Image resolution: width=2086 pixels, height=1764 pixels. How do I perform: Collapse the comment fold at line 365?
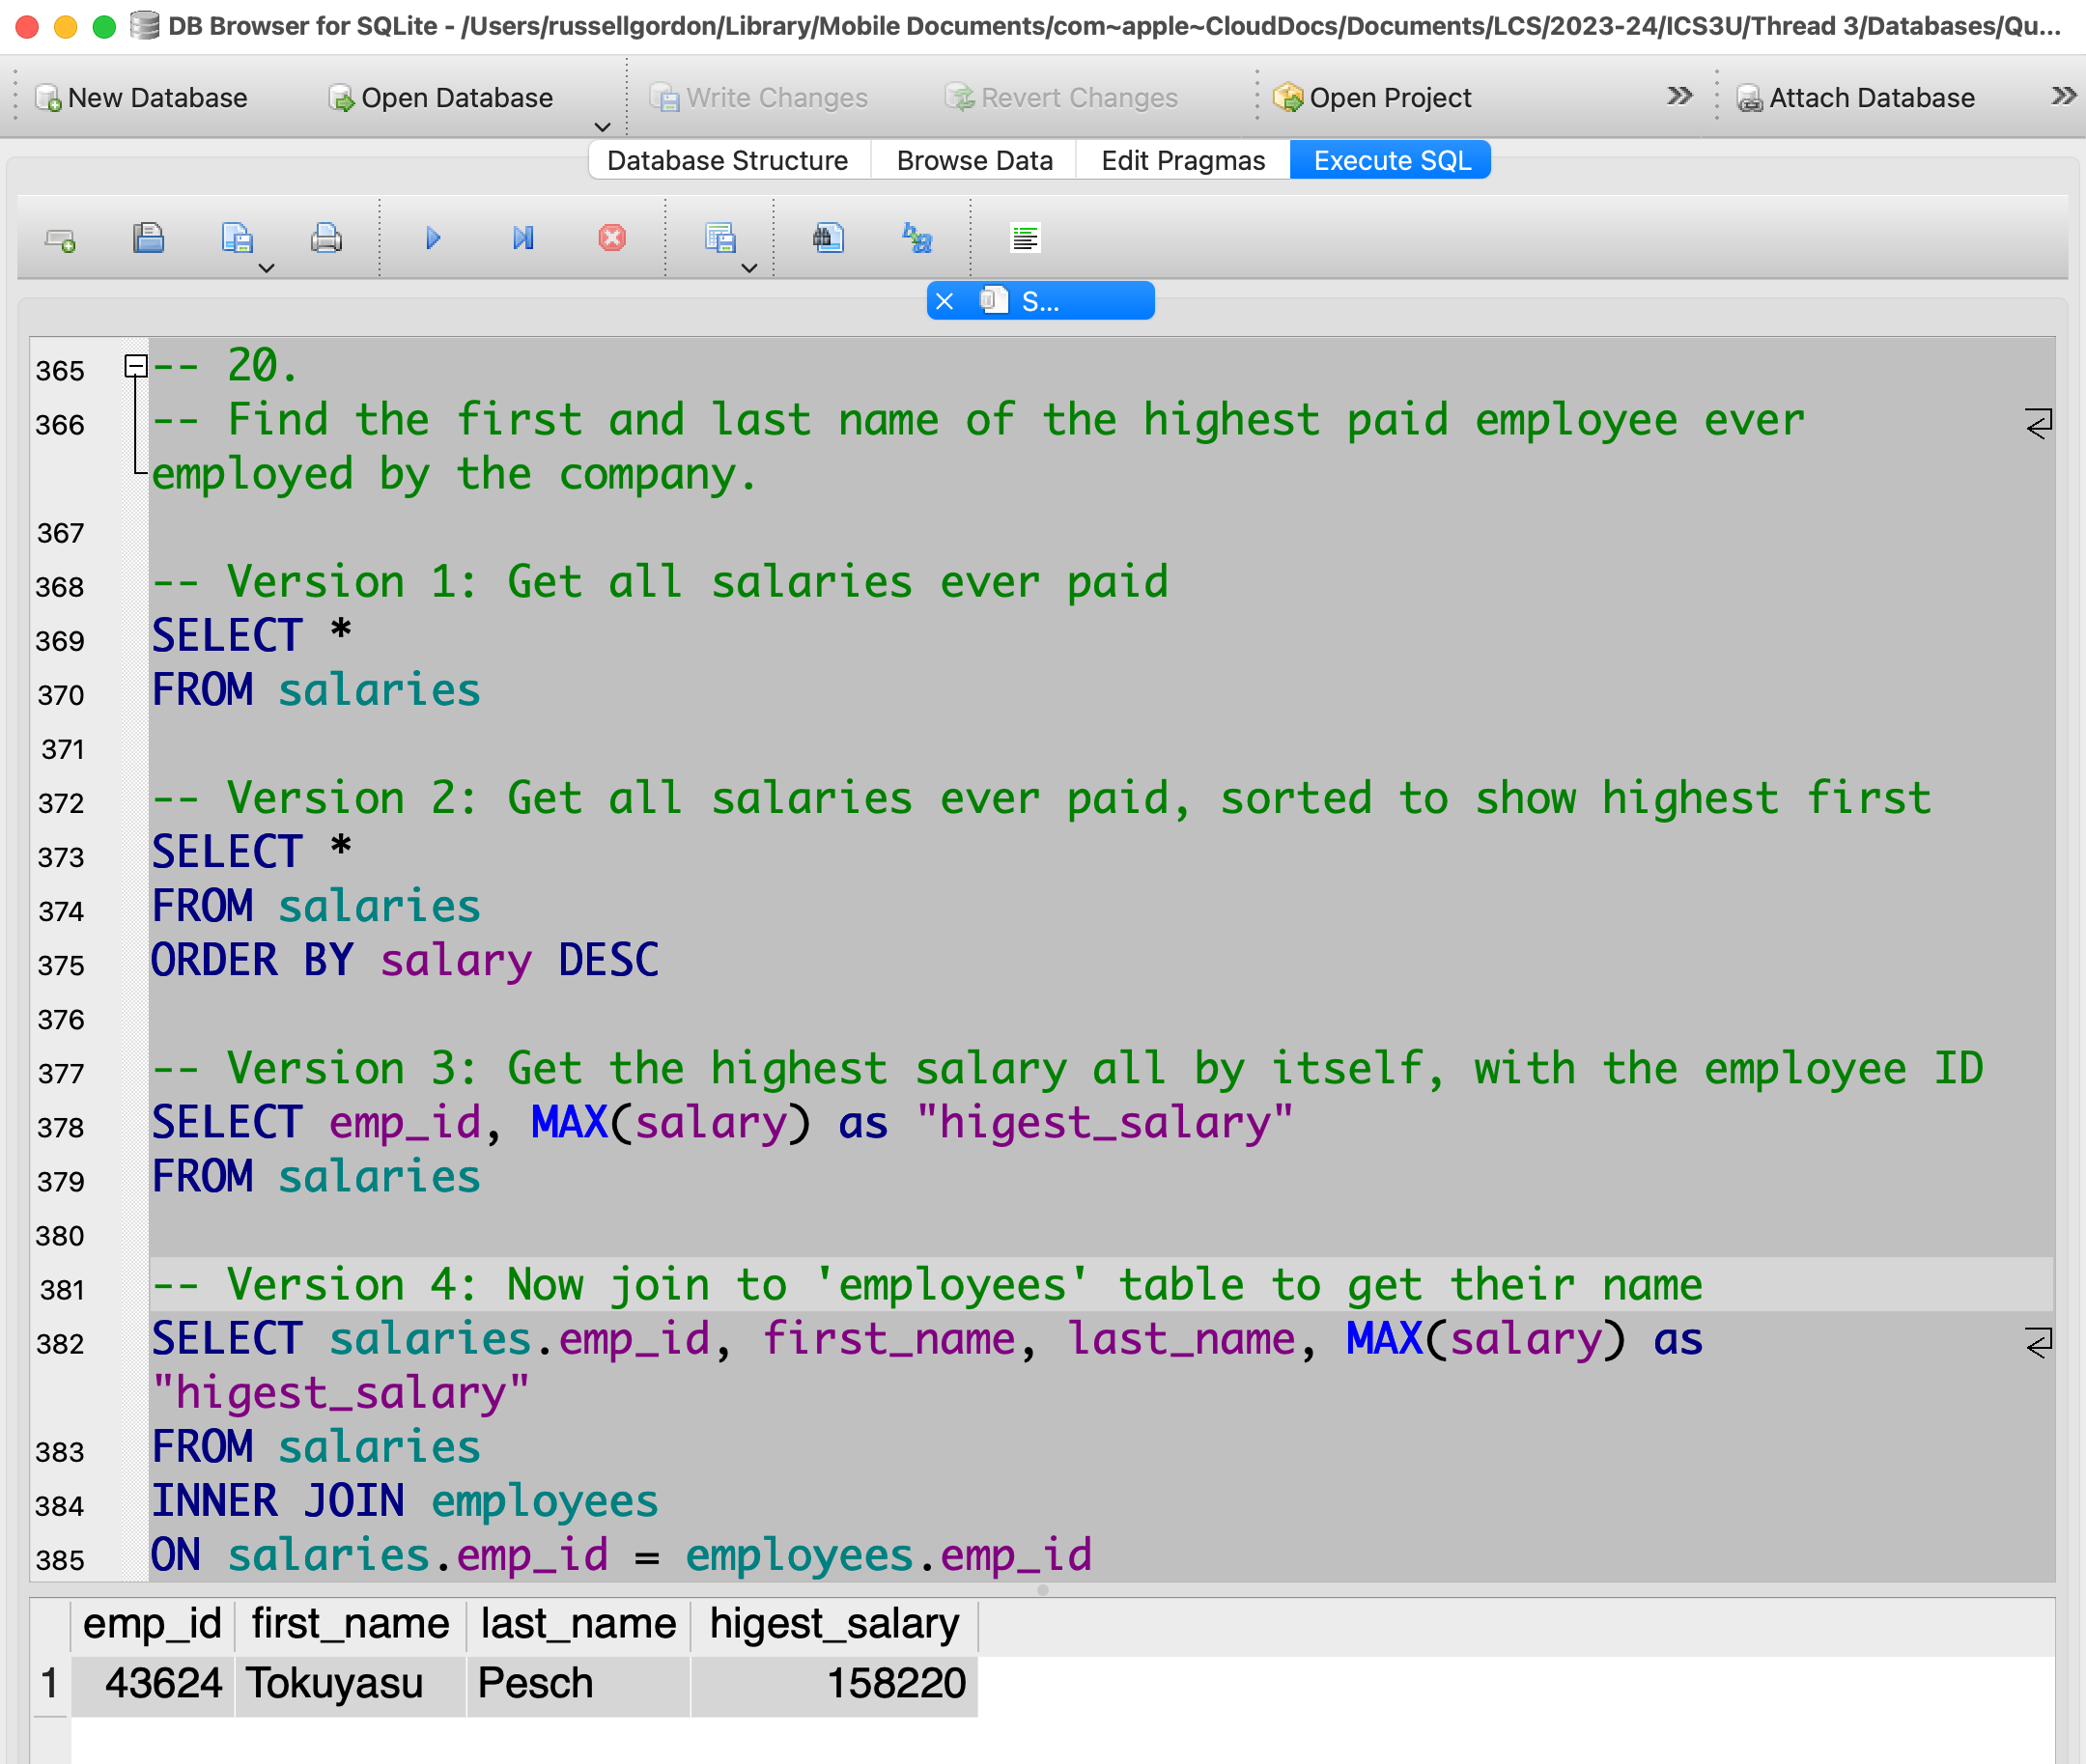coord(136,366)
